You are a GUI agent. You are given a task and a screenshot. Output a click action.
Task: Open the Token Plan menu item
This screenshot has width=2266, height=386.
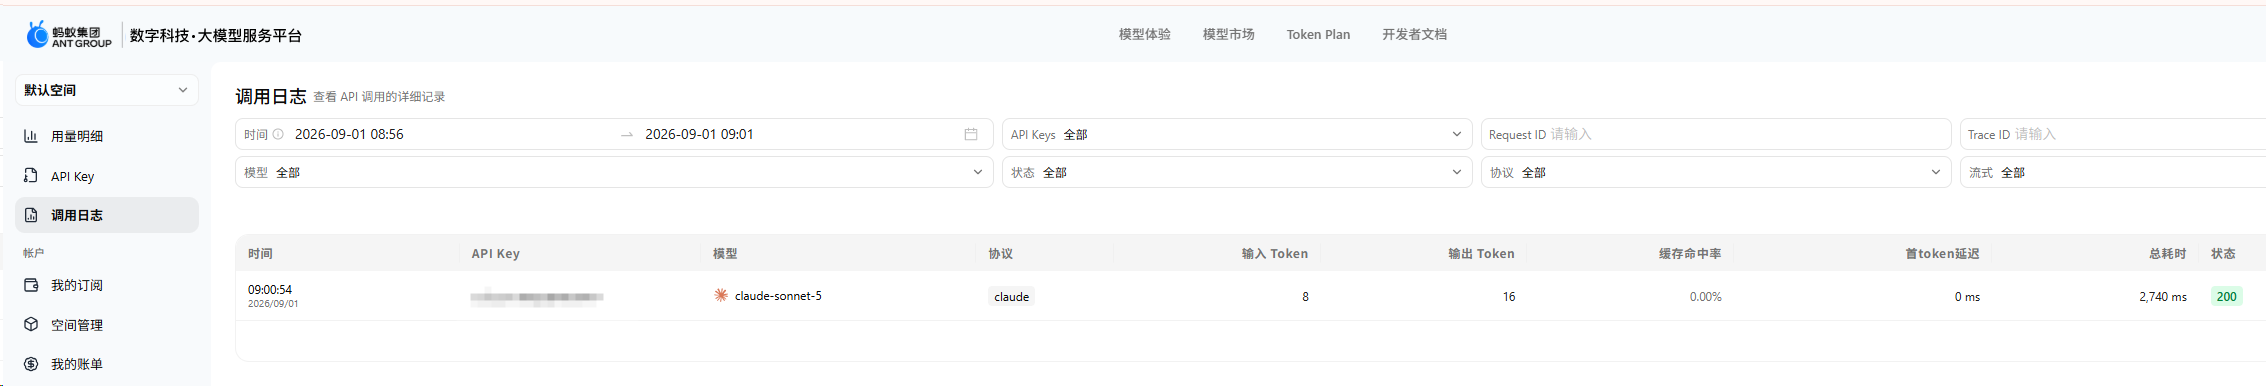coord(1318,34)
